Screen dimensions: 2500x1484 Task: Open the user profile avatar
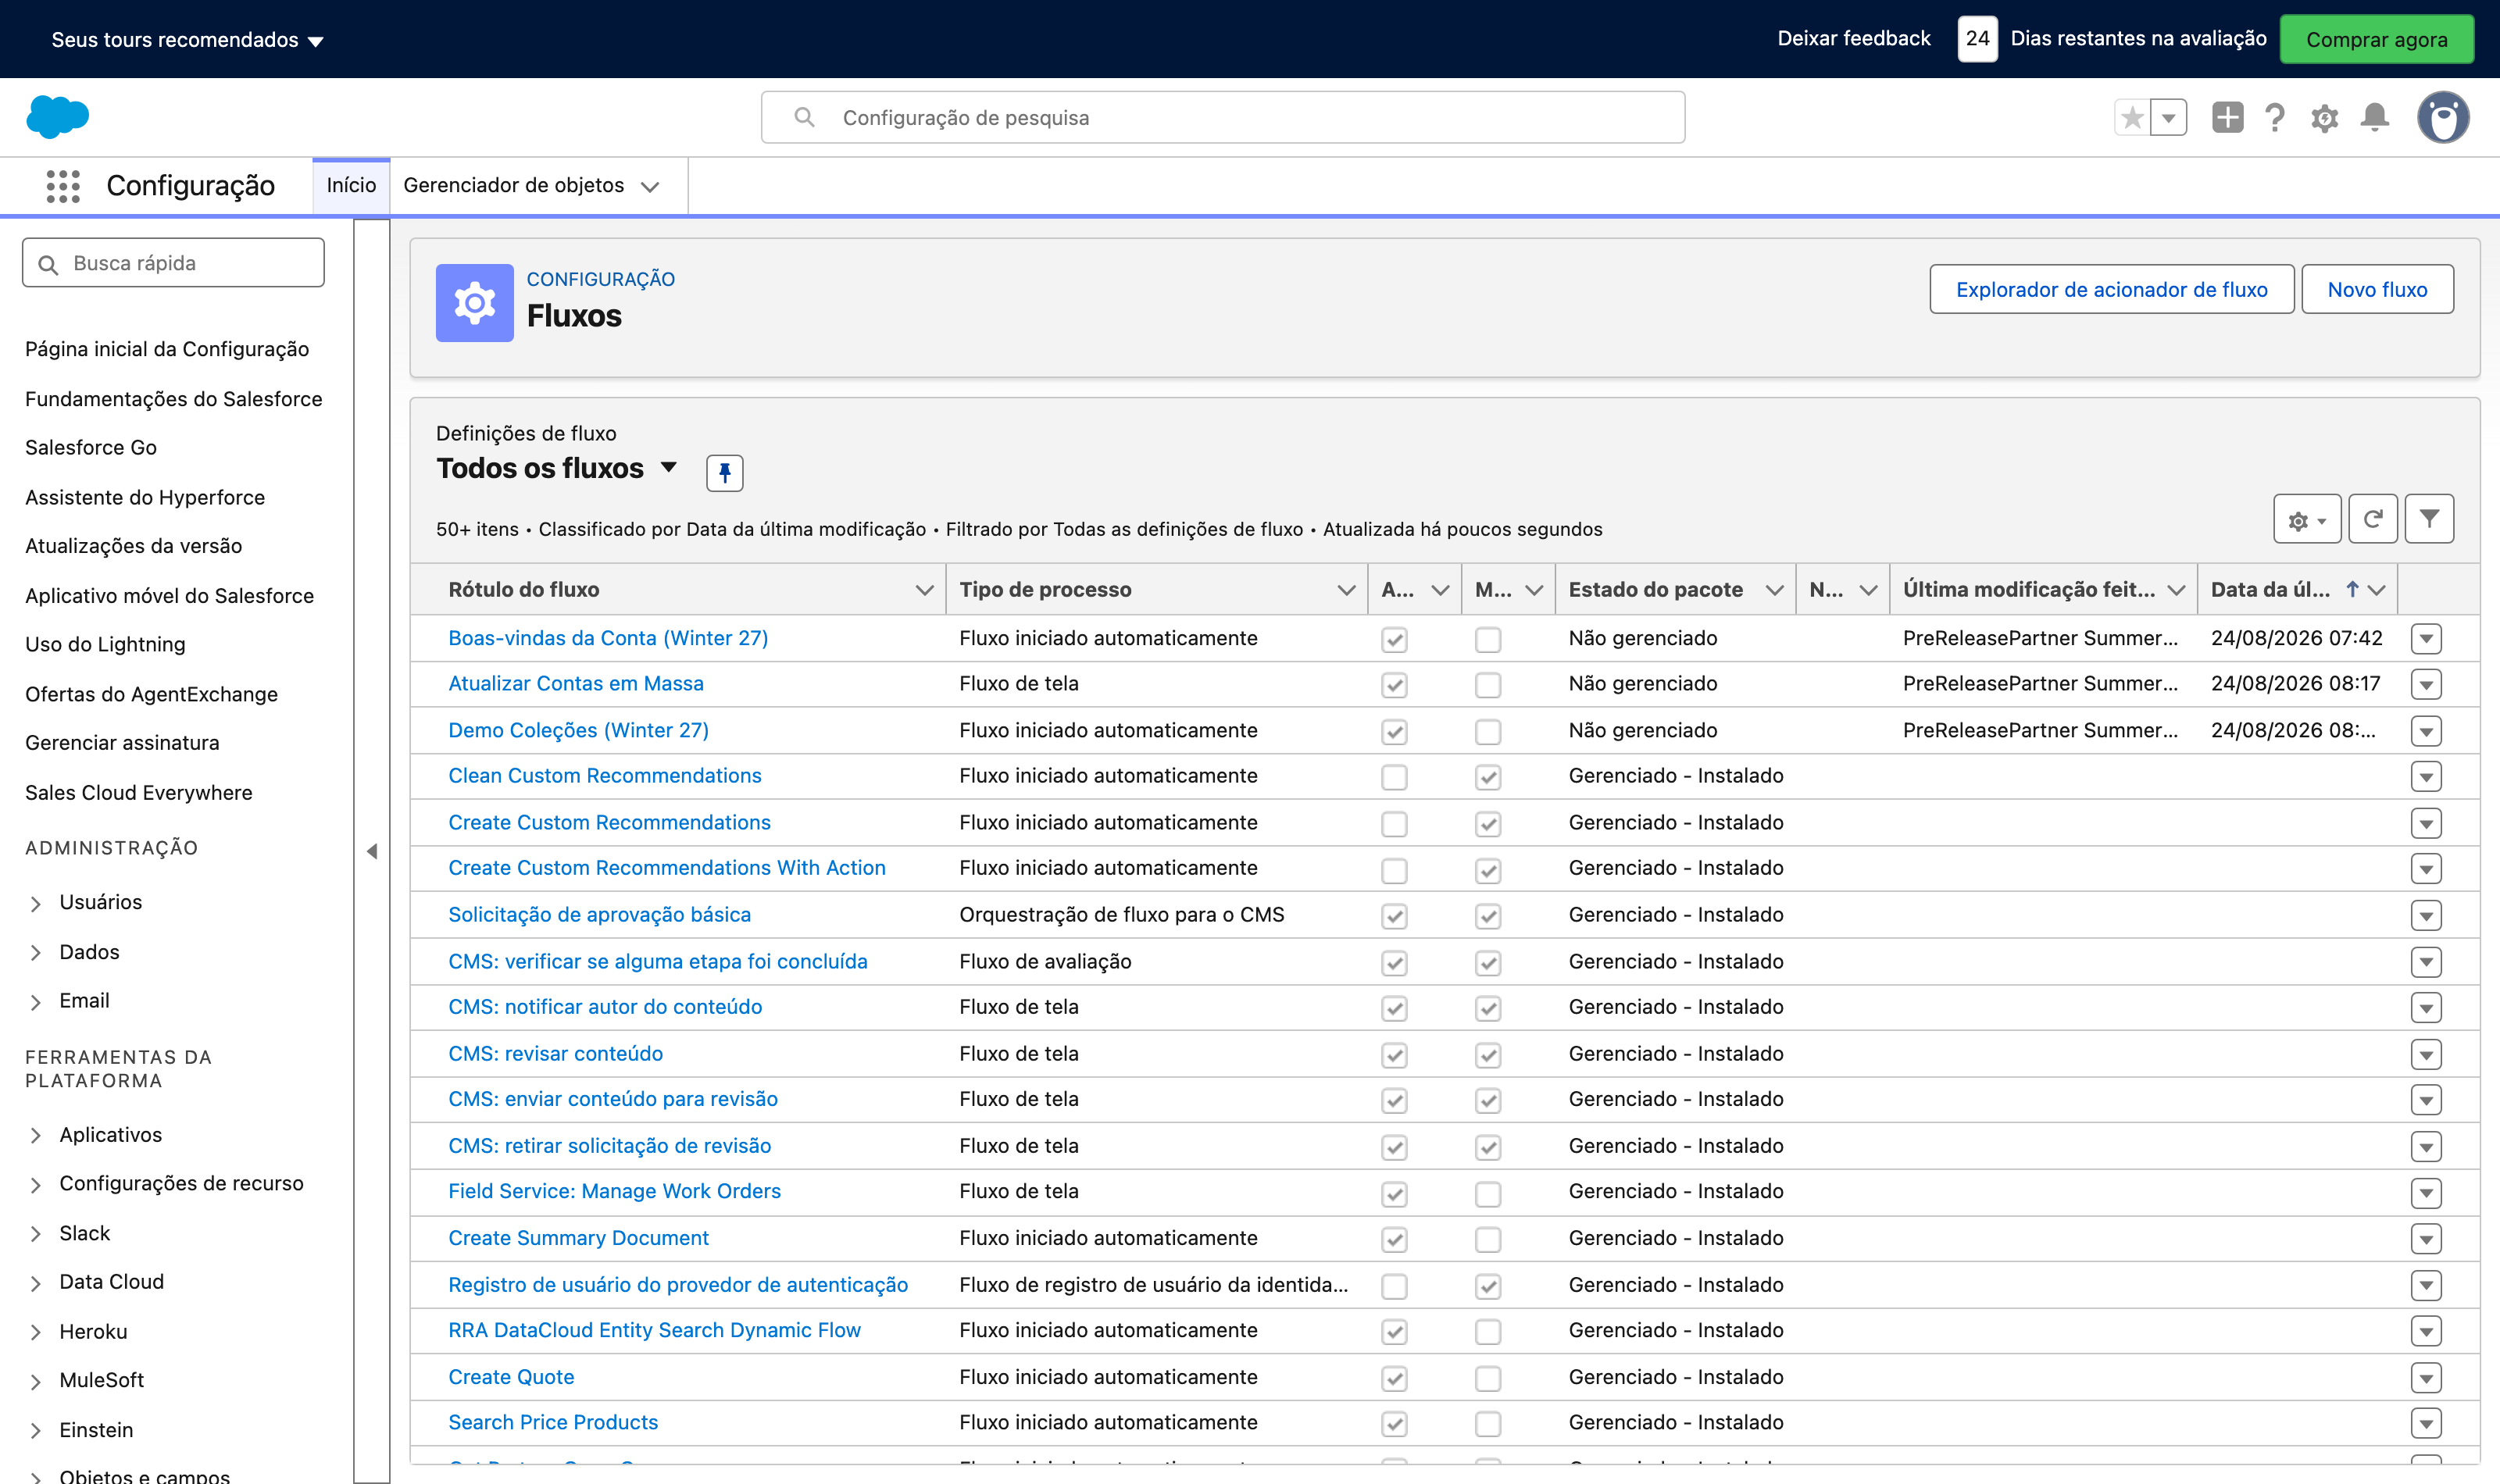coord(2443,117)
